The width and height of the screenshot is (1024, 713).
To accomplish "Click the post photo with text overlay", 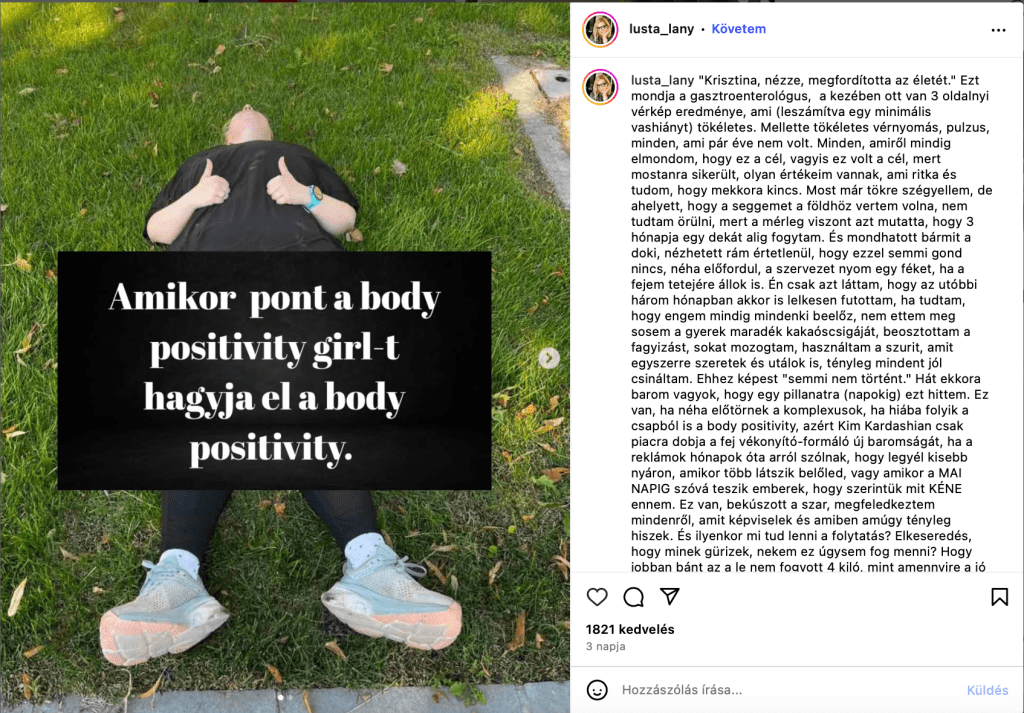I will tap(285, 356).
